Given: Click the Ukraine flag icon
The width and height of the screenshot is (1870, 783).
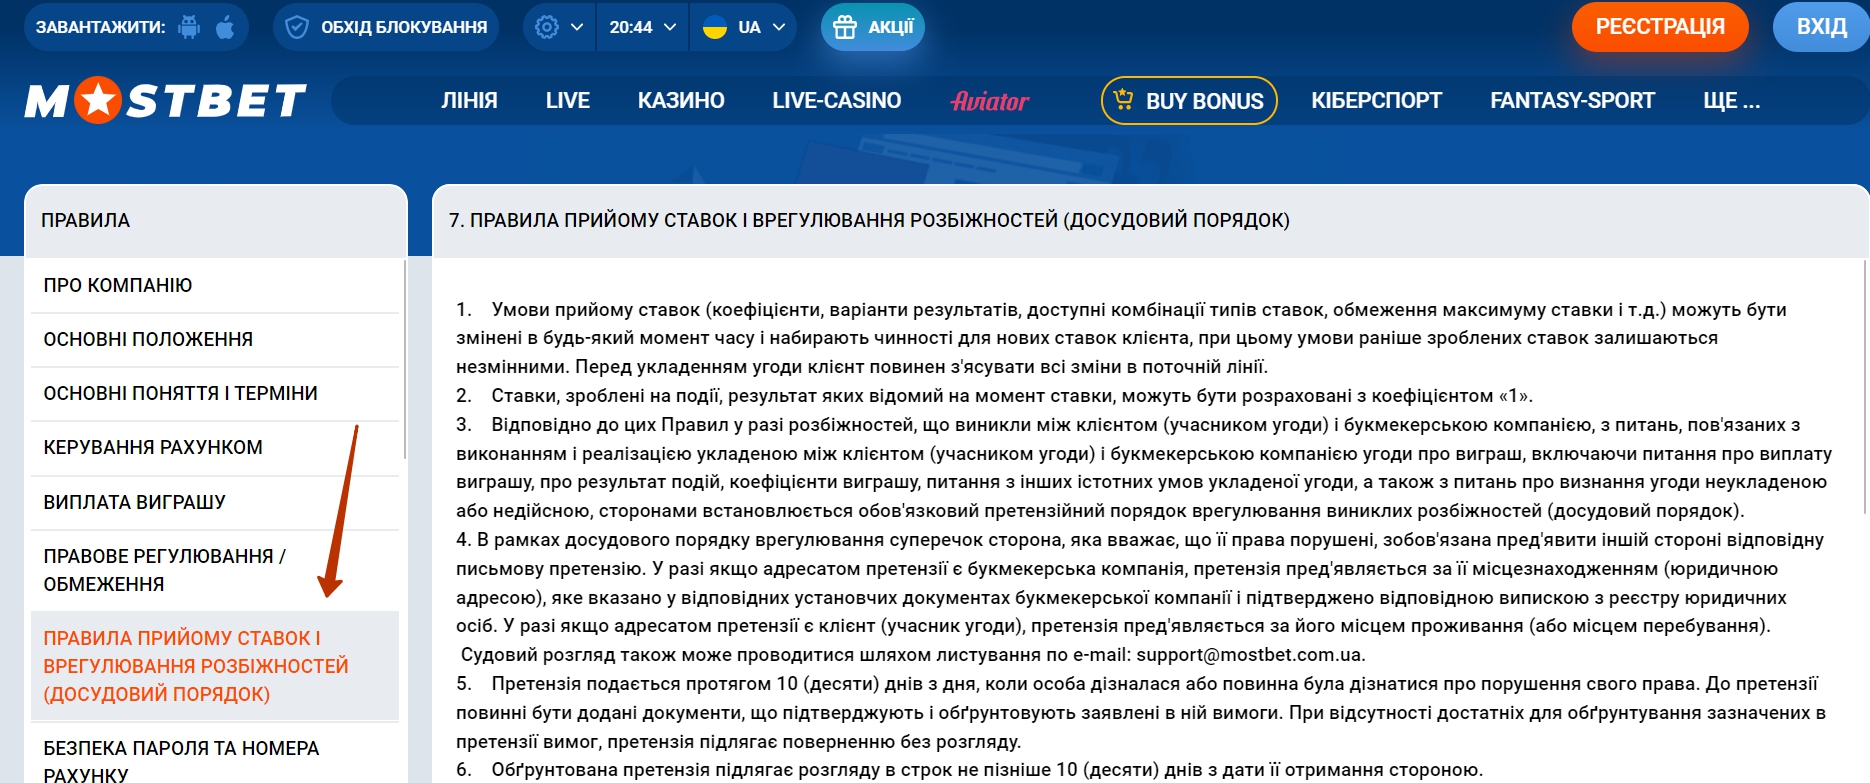Looking at the screenshot, I should 715,27.
